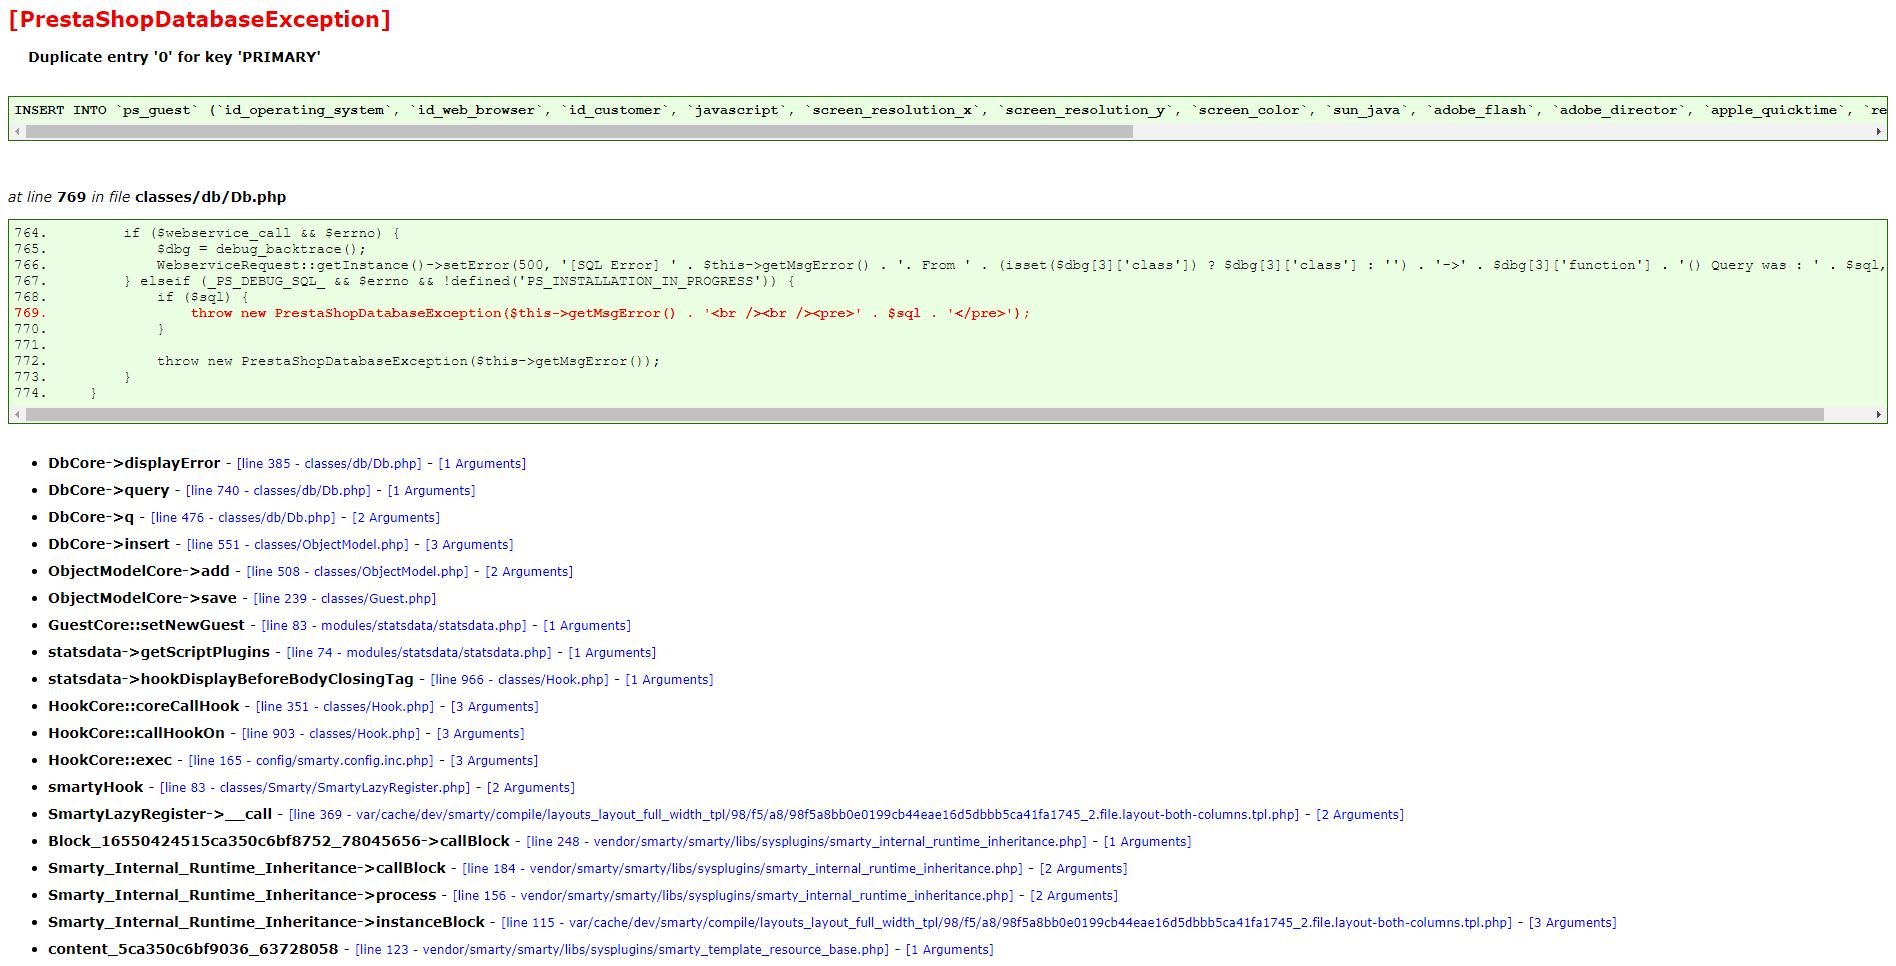Open DbCore->query line 740 link
Image resolution: width=1896 pixels, height=966 pixels.
[x=278, y=491]
